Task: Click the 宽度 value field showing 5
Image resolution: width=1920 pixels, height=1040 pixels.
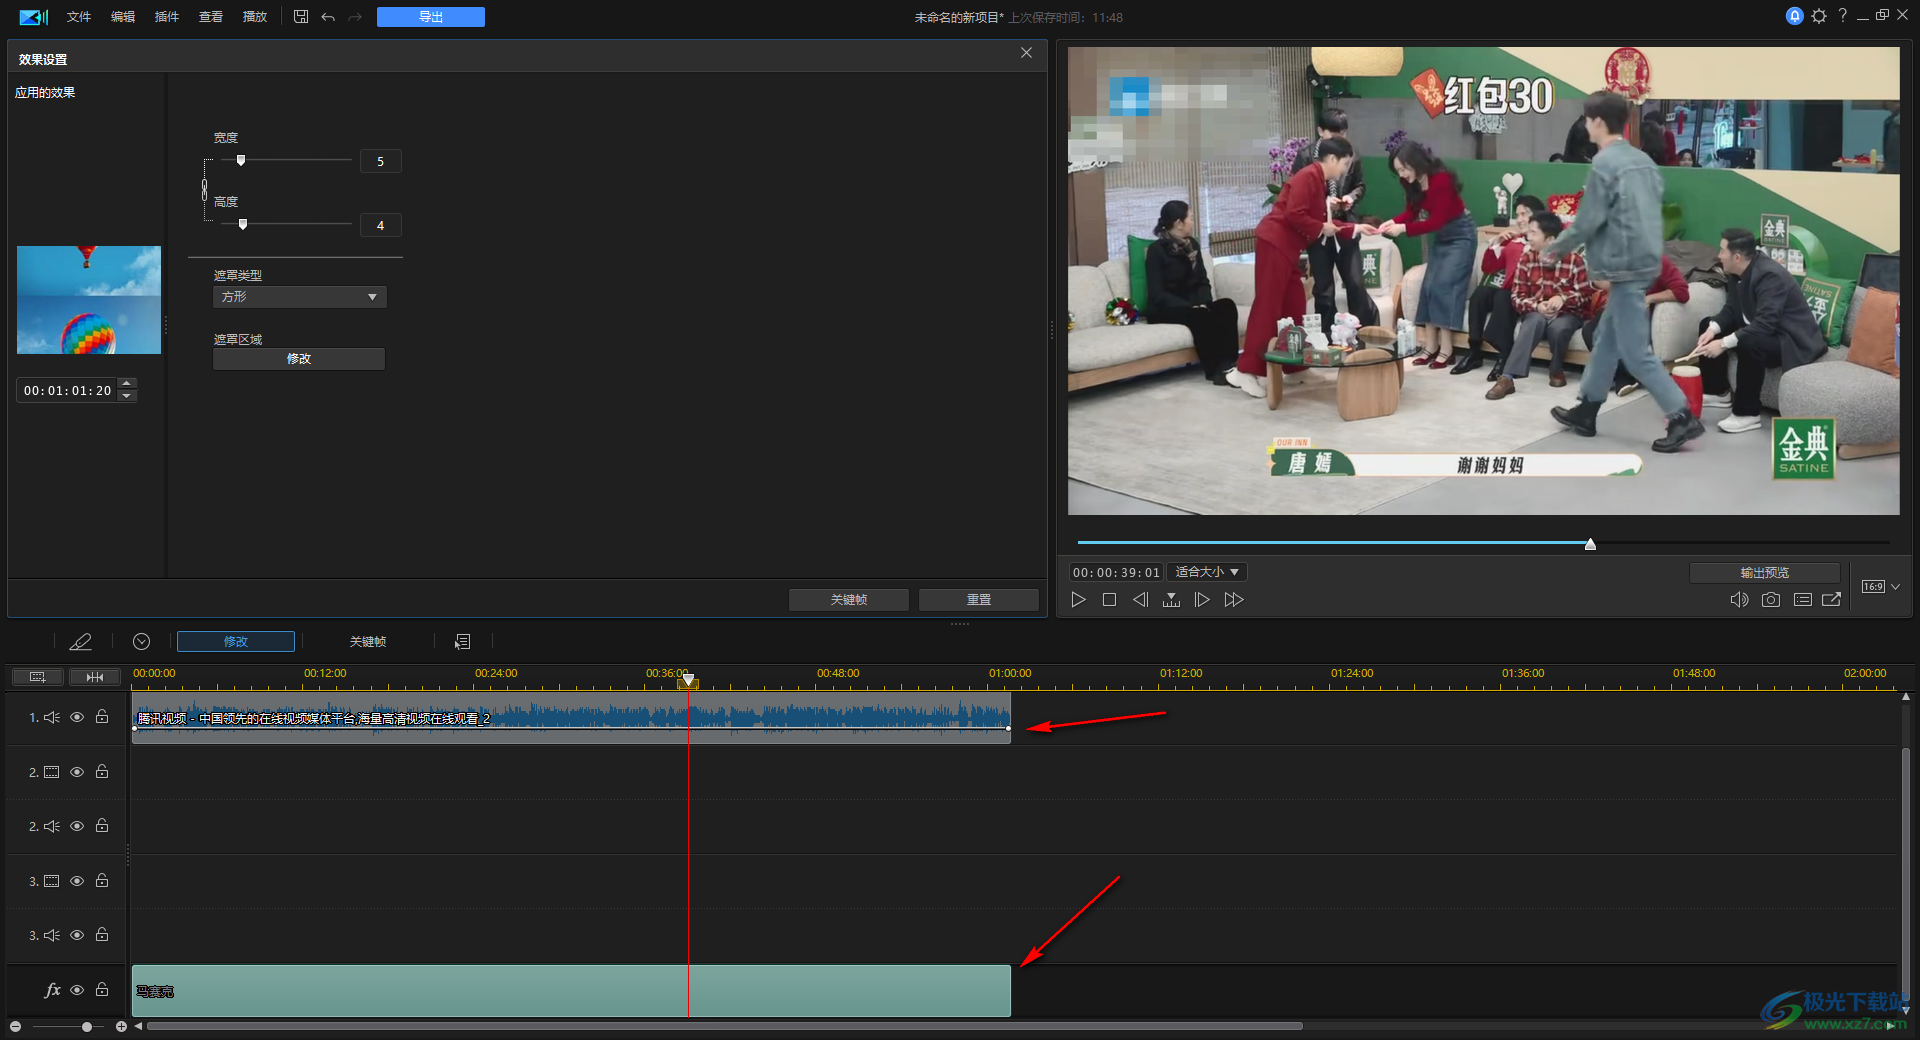Action: [x=380, y=161]
